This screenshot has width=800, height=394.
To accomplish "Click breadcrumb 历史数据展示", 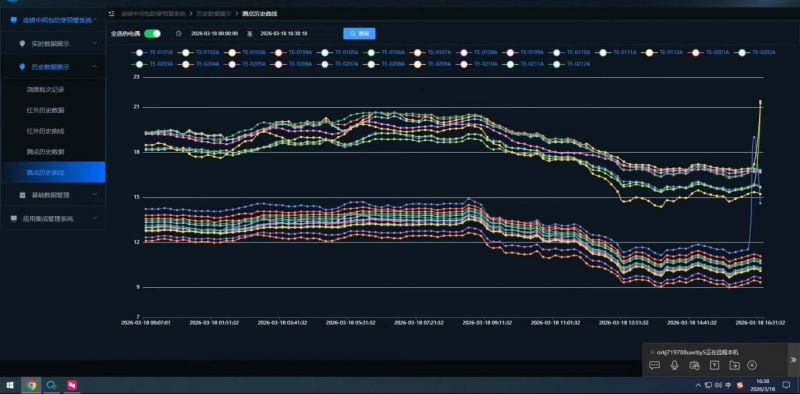I will tap(214, 14).
